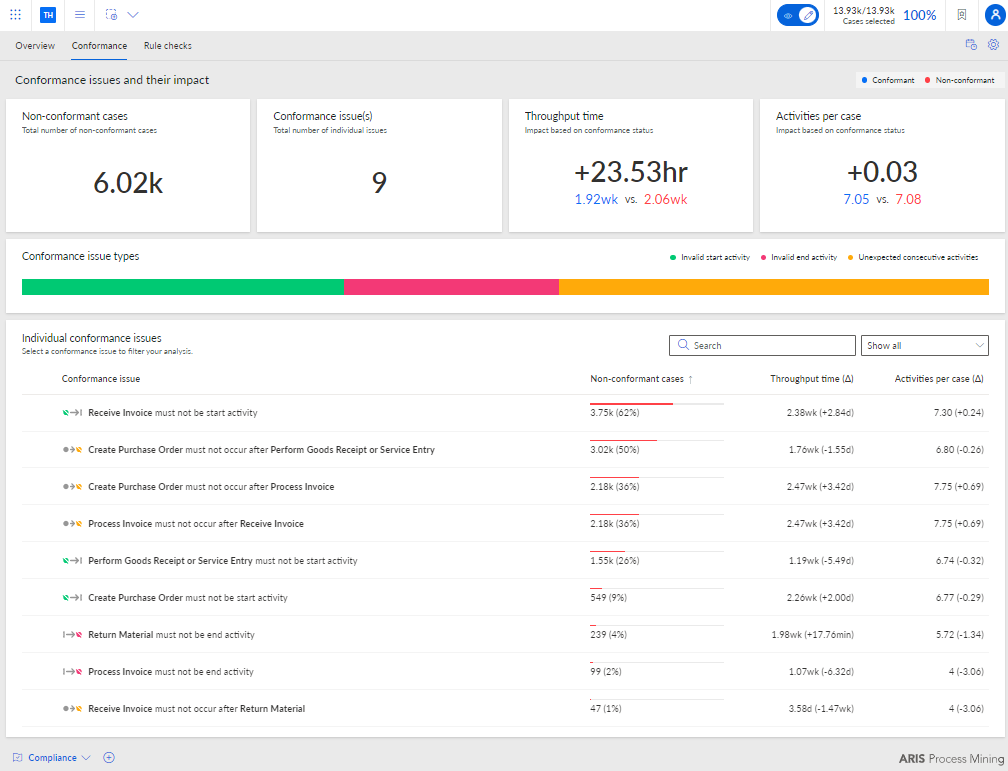
Task: Click the Activities per case (Δ) header
Action: coord(939,379)
